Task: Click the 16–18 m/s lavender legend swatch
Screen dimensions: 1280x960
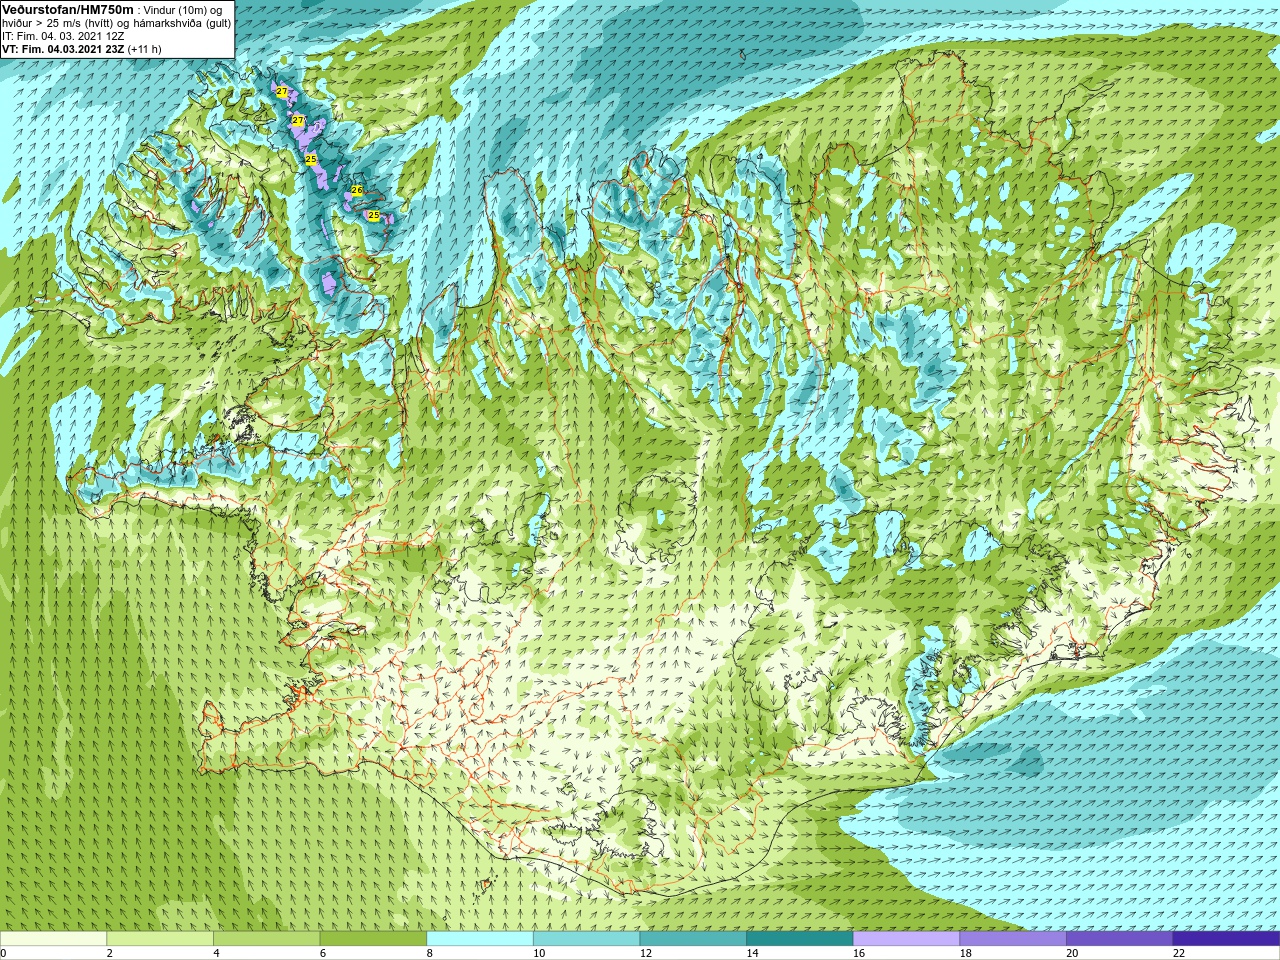Action: [906, 939]
